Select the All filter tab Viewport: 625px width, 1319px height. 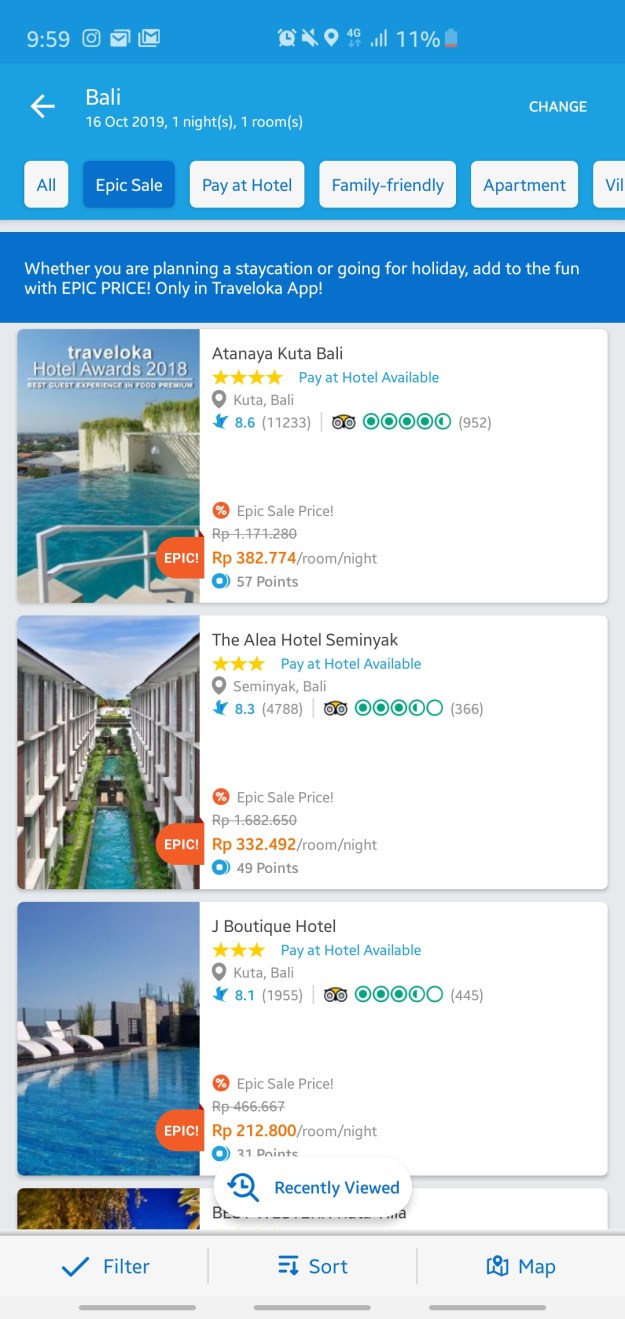(x=46, y=185)
